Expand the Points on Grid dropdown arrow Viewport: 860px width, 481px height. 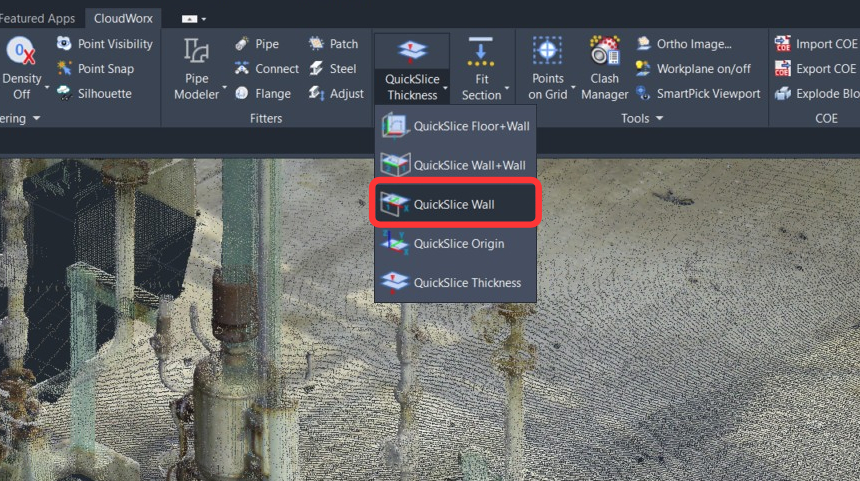click(573, 87)
